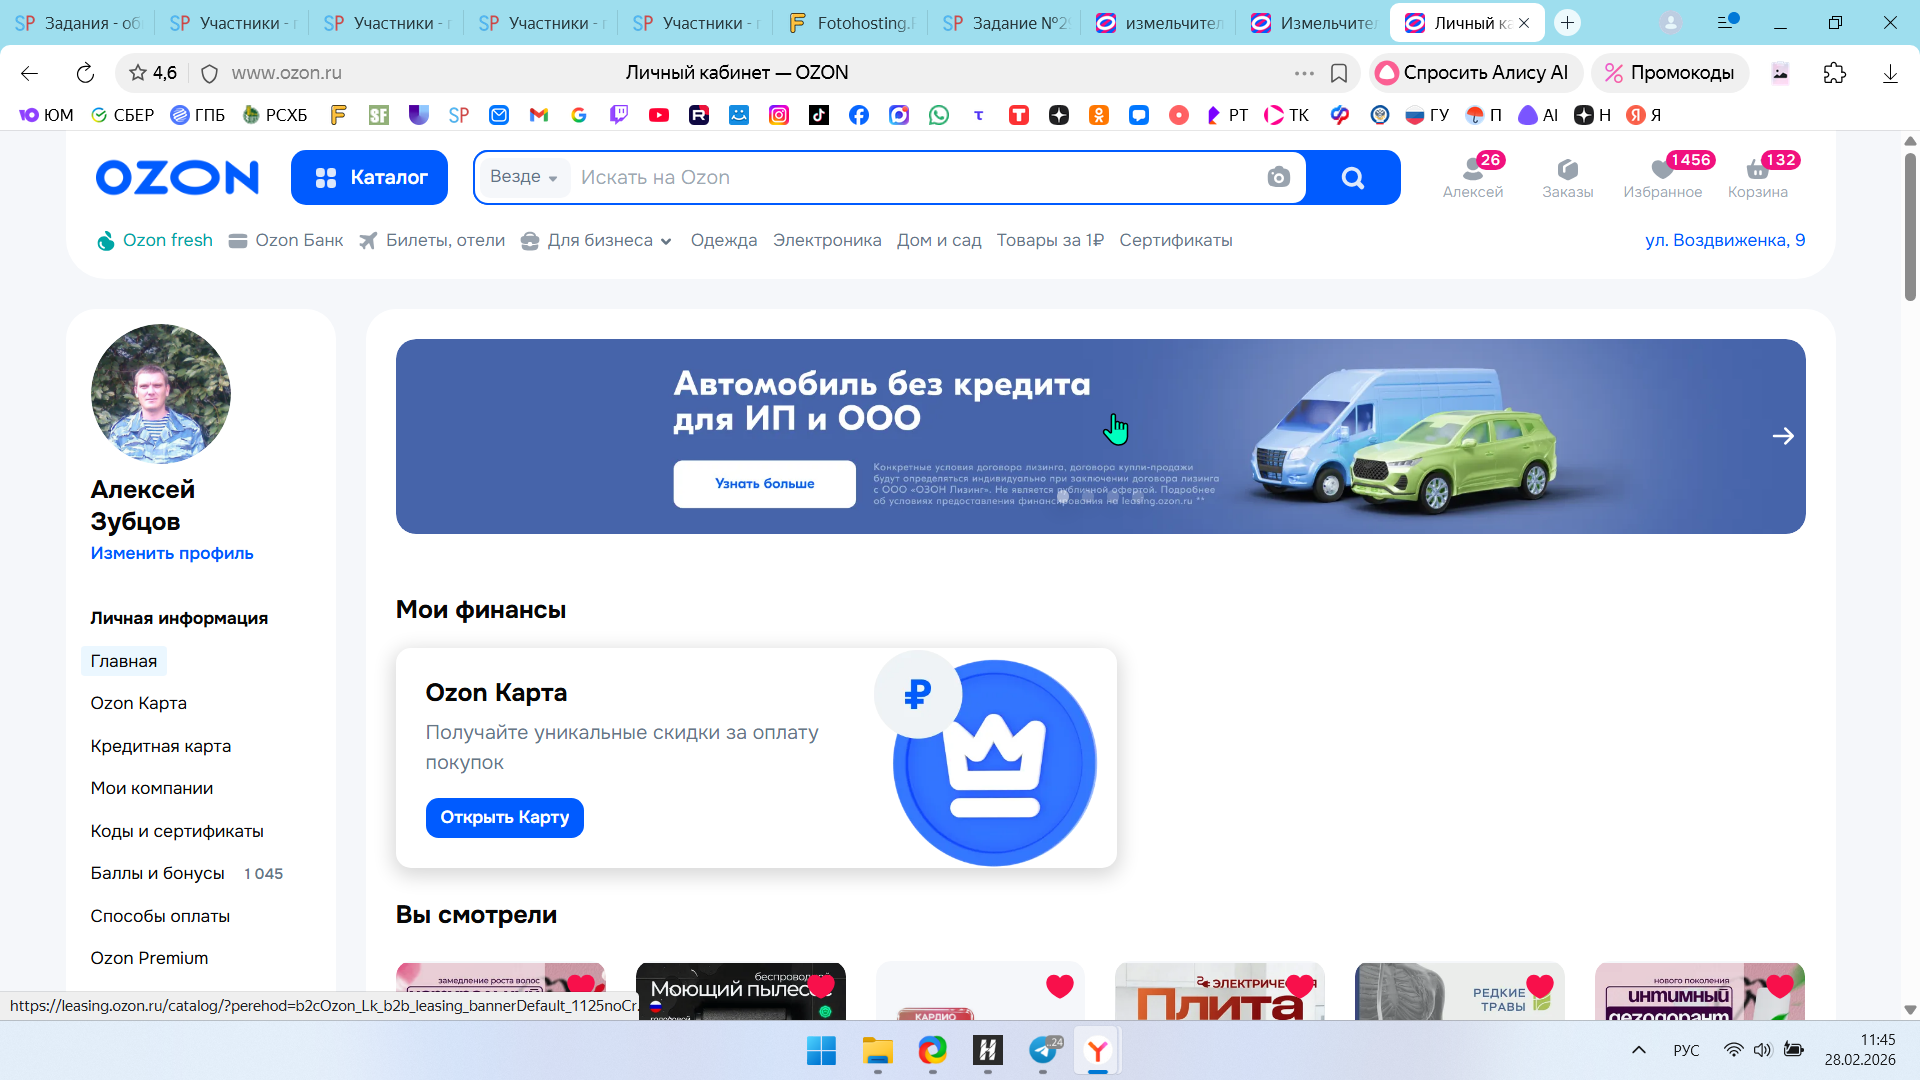Toggle favorite heart on Плита product

click(1299, 986)
